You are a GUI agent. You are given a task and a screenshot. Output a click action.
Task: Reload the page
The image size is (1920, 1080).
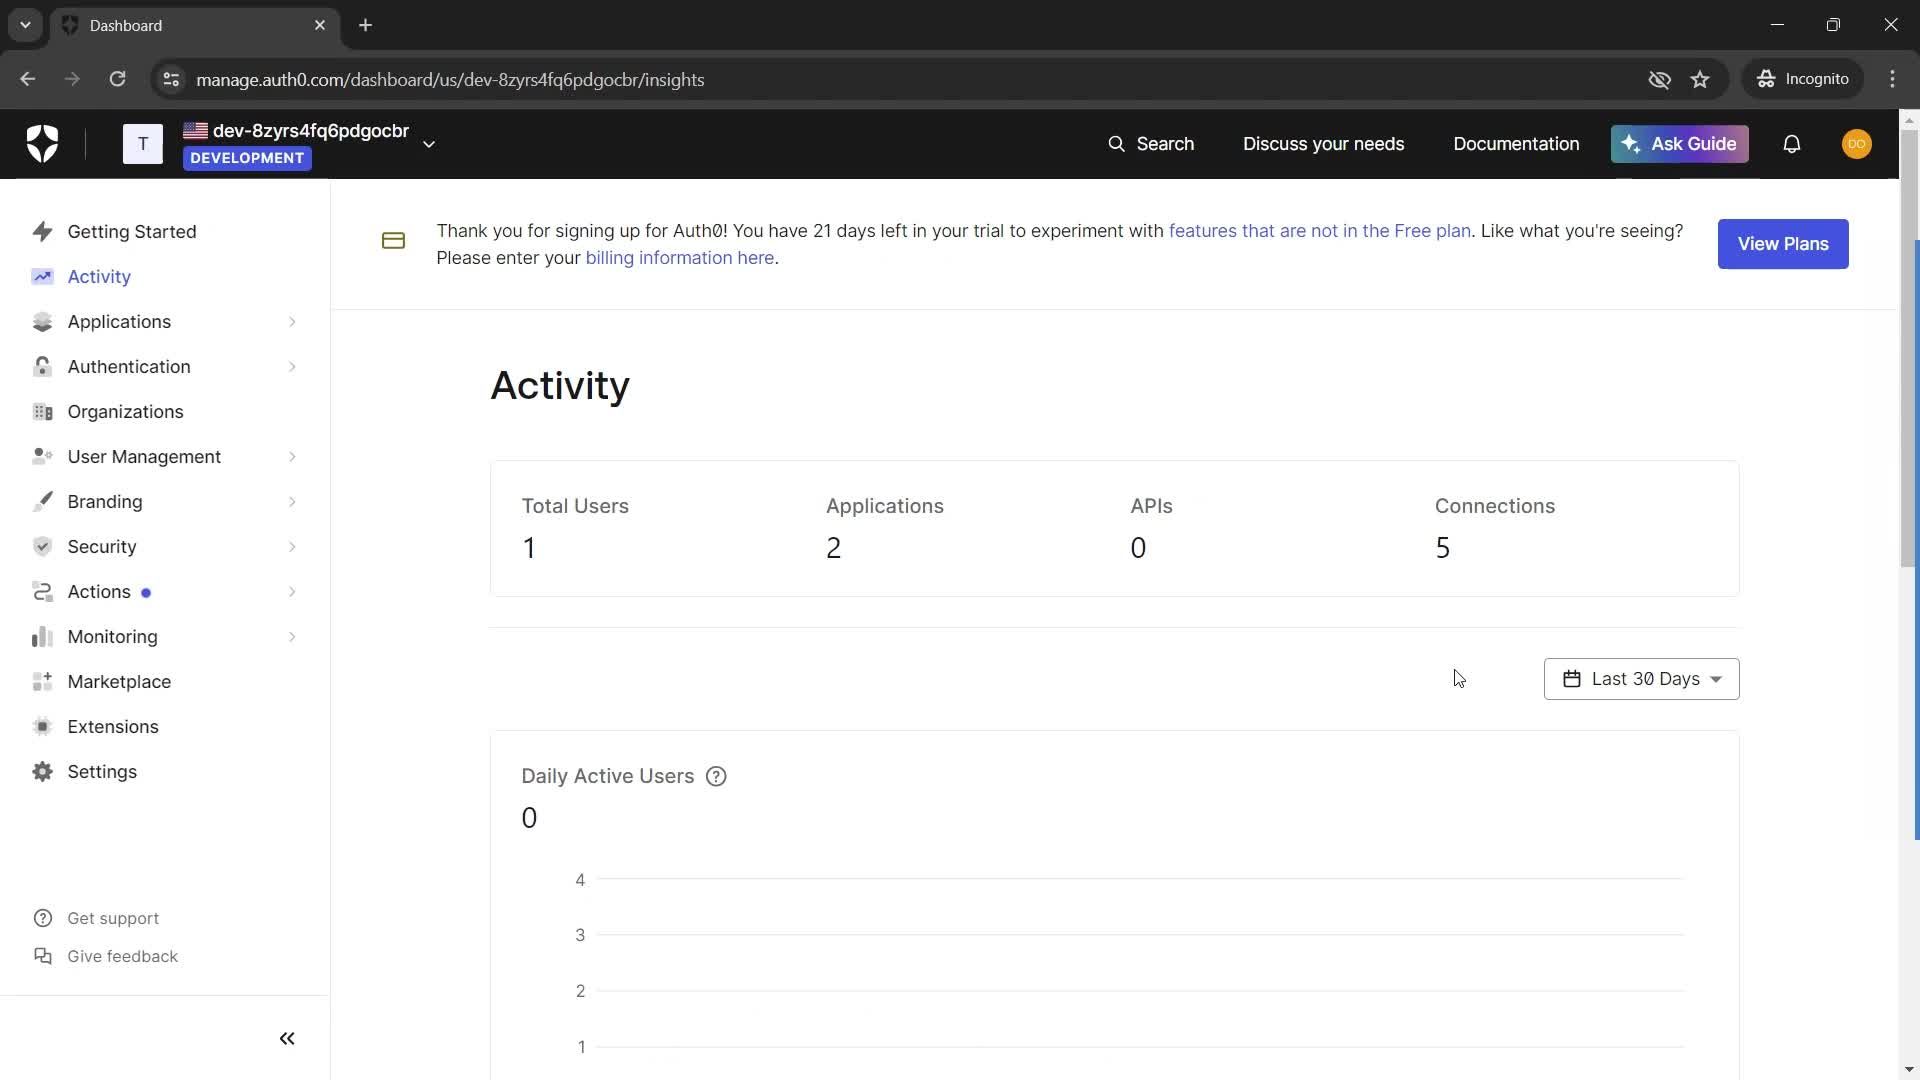point(117,79)
